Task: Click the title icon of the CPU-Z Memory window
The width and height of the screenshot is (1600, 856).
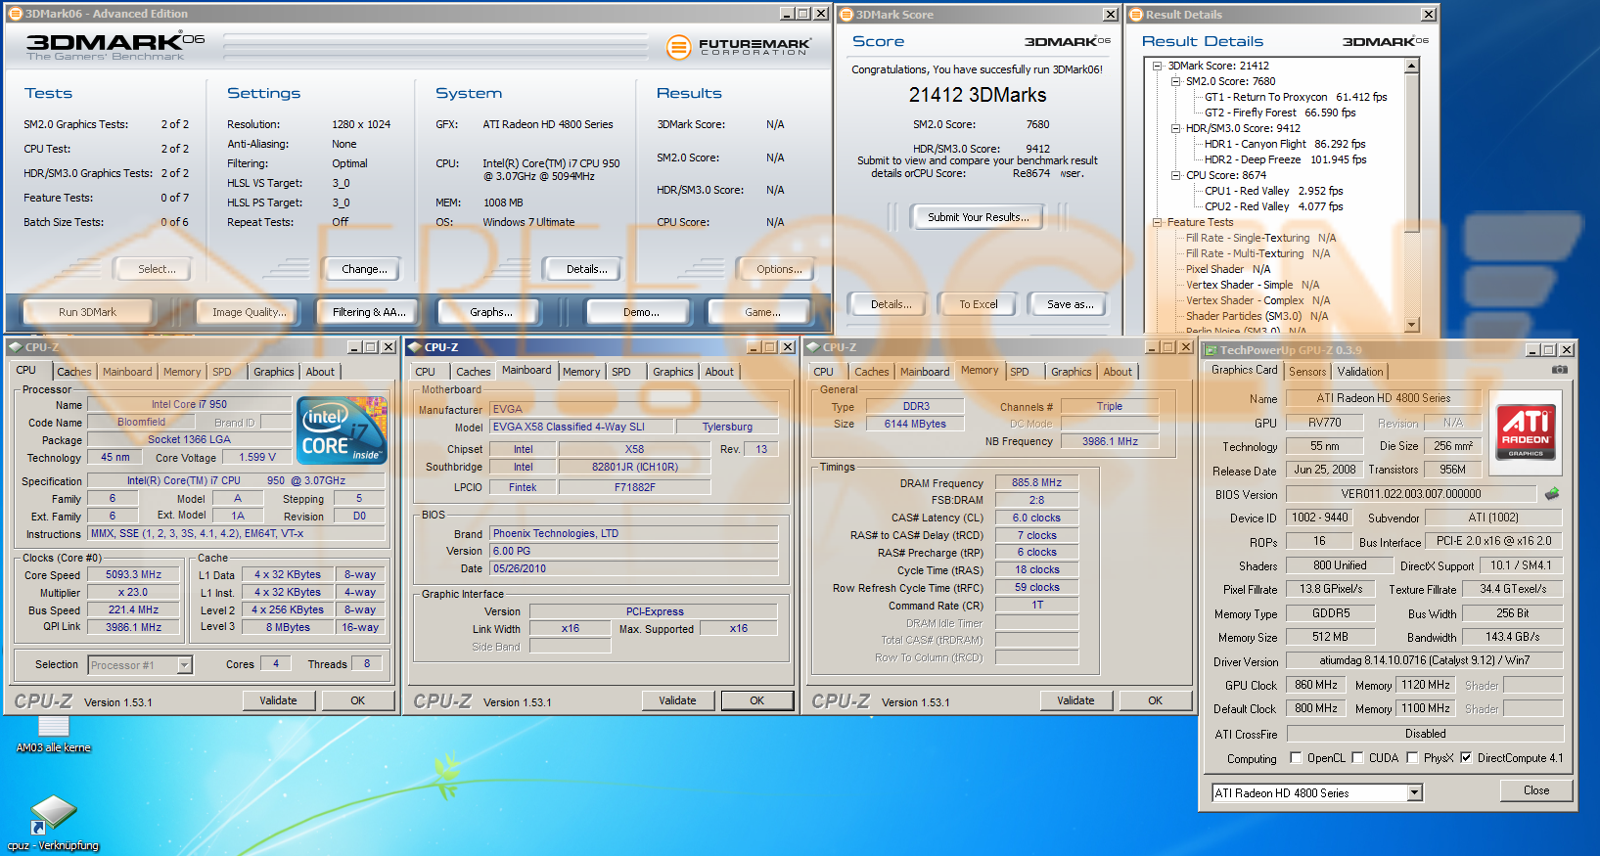Action: click(x=813, y=347)
